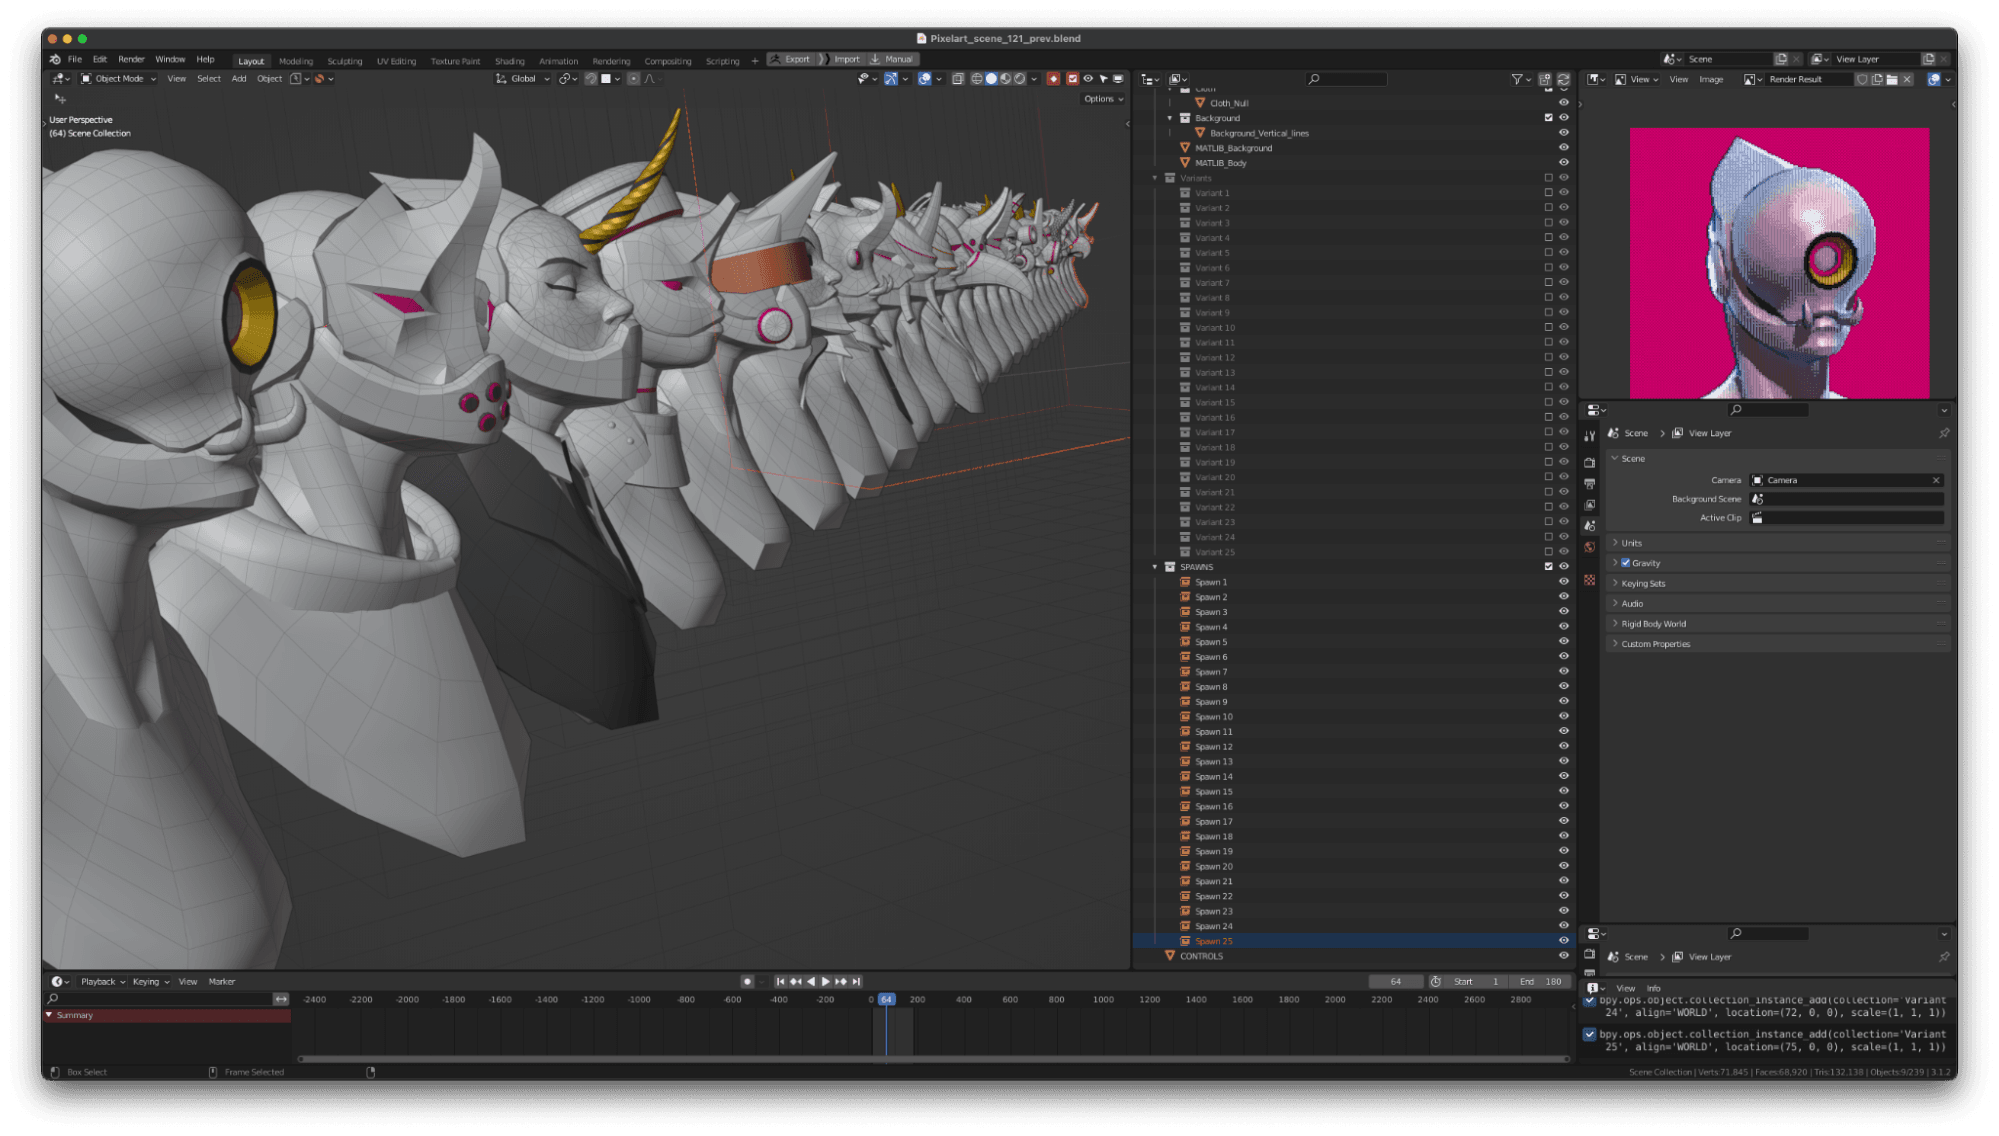Open the Add menu in viewport

click(239, 79)
